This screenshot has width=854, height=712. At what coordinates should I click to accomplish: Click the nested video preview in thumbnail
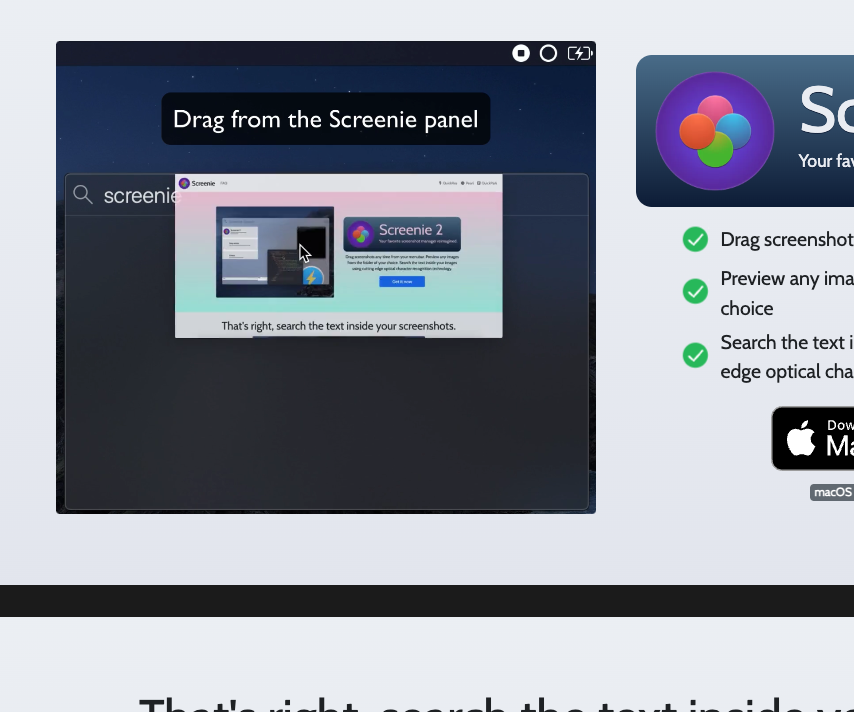(275, 252)
